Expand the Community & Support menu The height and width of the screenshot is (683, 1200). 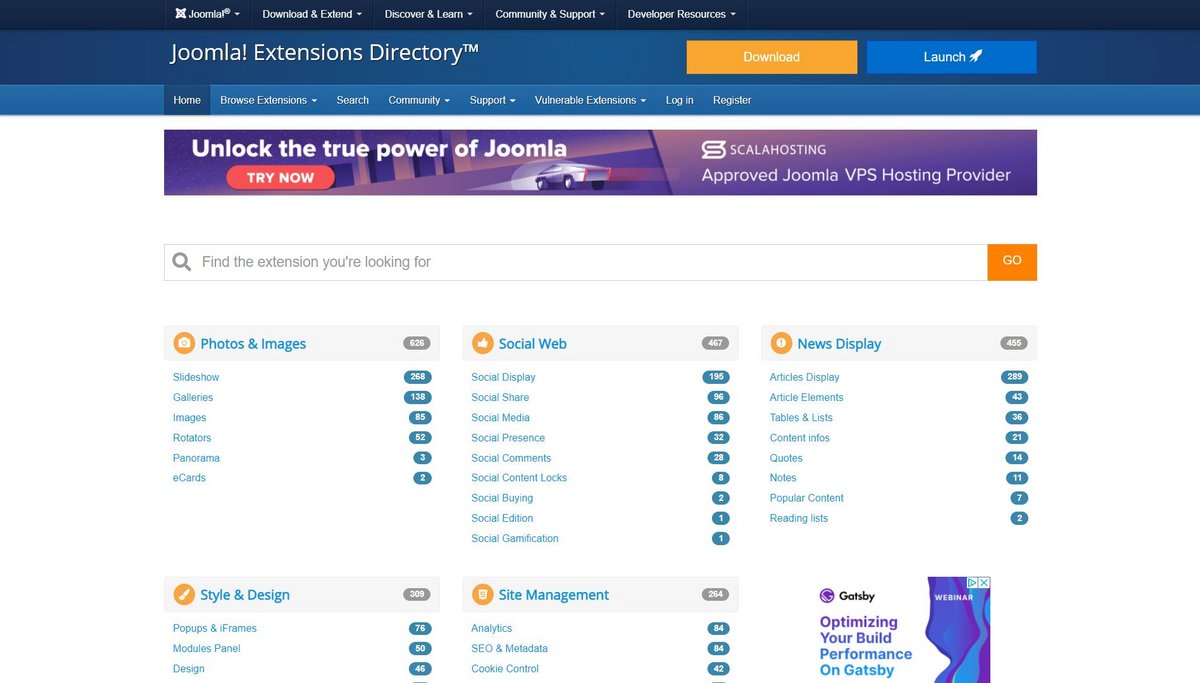coord(550,14)
